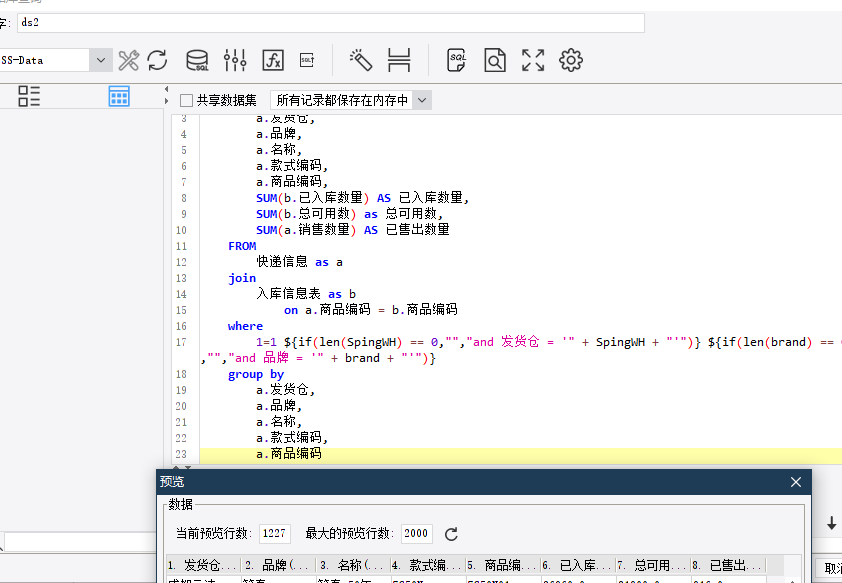Click the 发货仓 column header
The height and width of the screenshot is (583, 842).
click(204, 565)
